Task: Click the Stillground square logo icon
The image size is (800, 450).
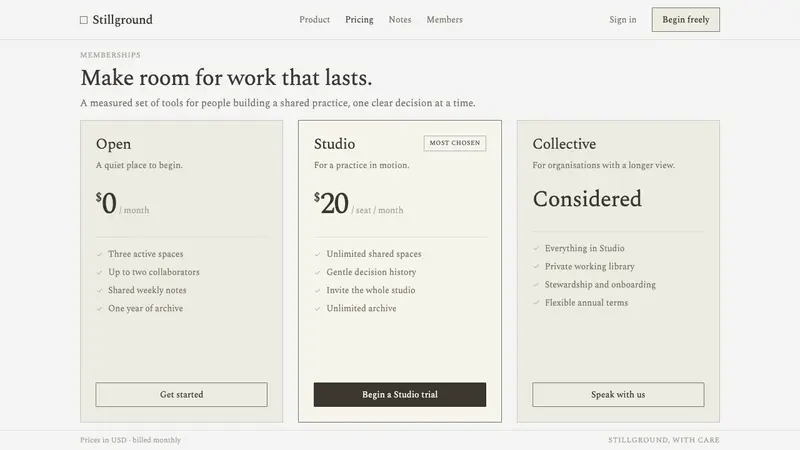Action: pos(84,20)
